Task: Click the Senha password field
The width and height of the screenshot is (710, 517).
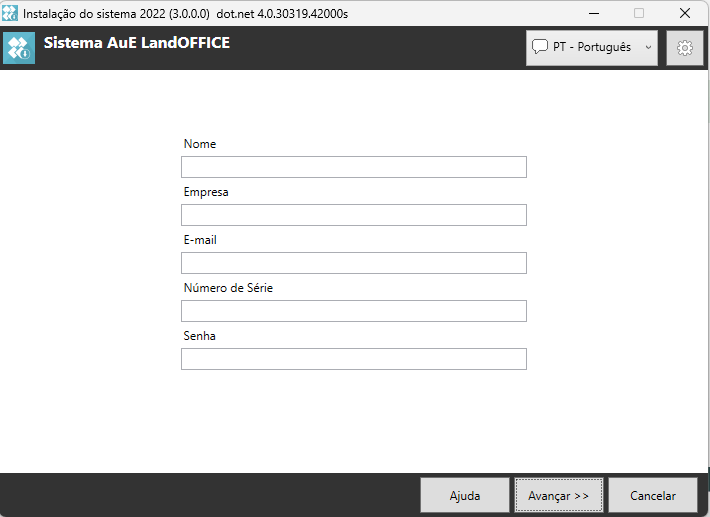Action: tap(353, 359)
